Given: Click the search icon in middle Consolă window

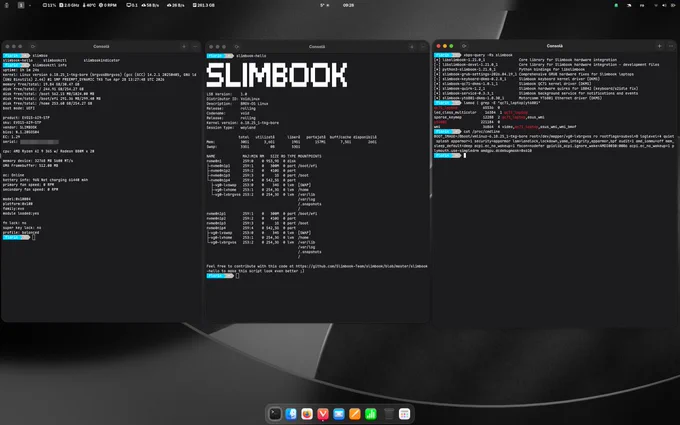Looking at the screenshot, I should point(237,46).
